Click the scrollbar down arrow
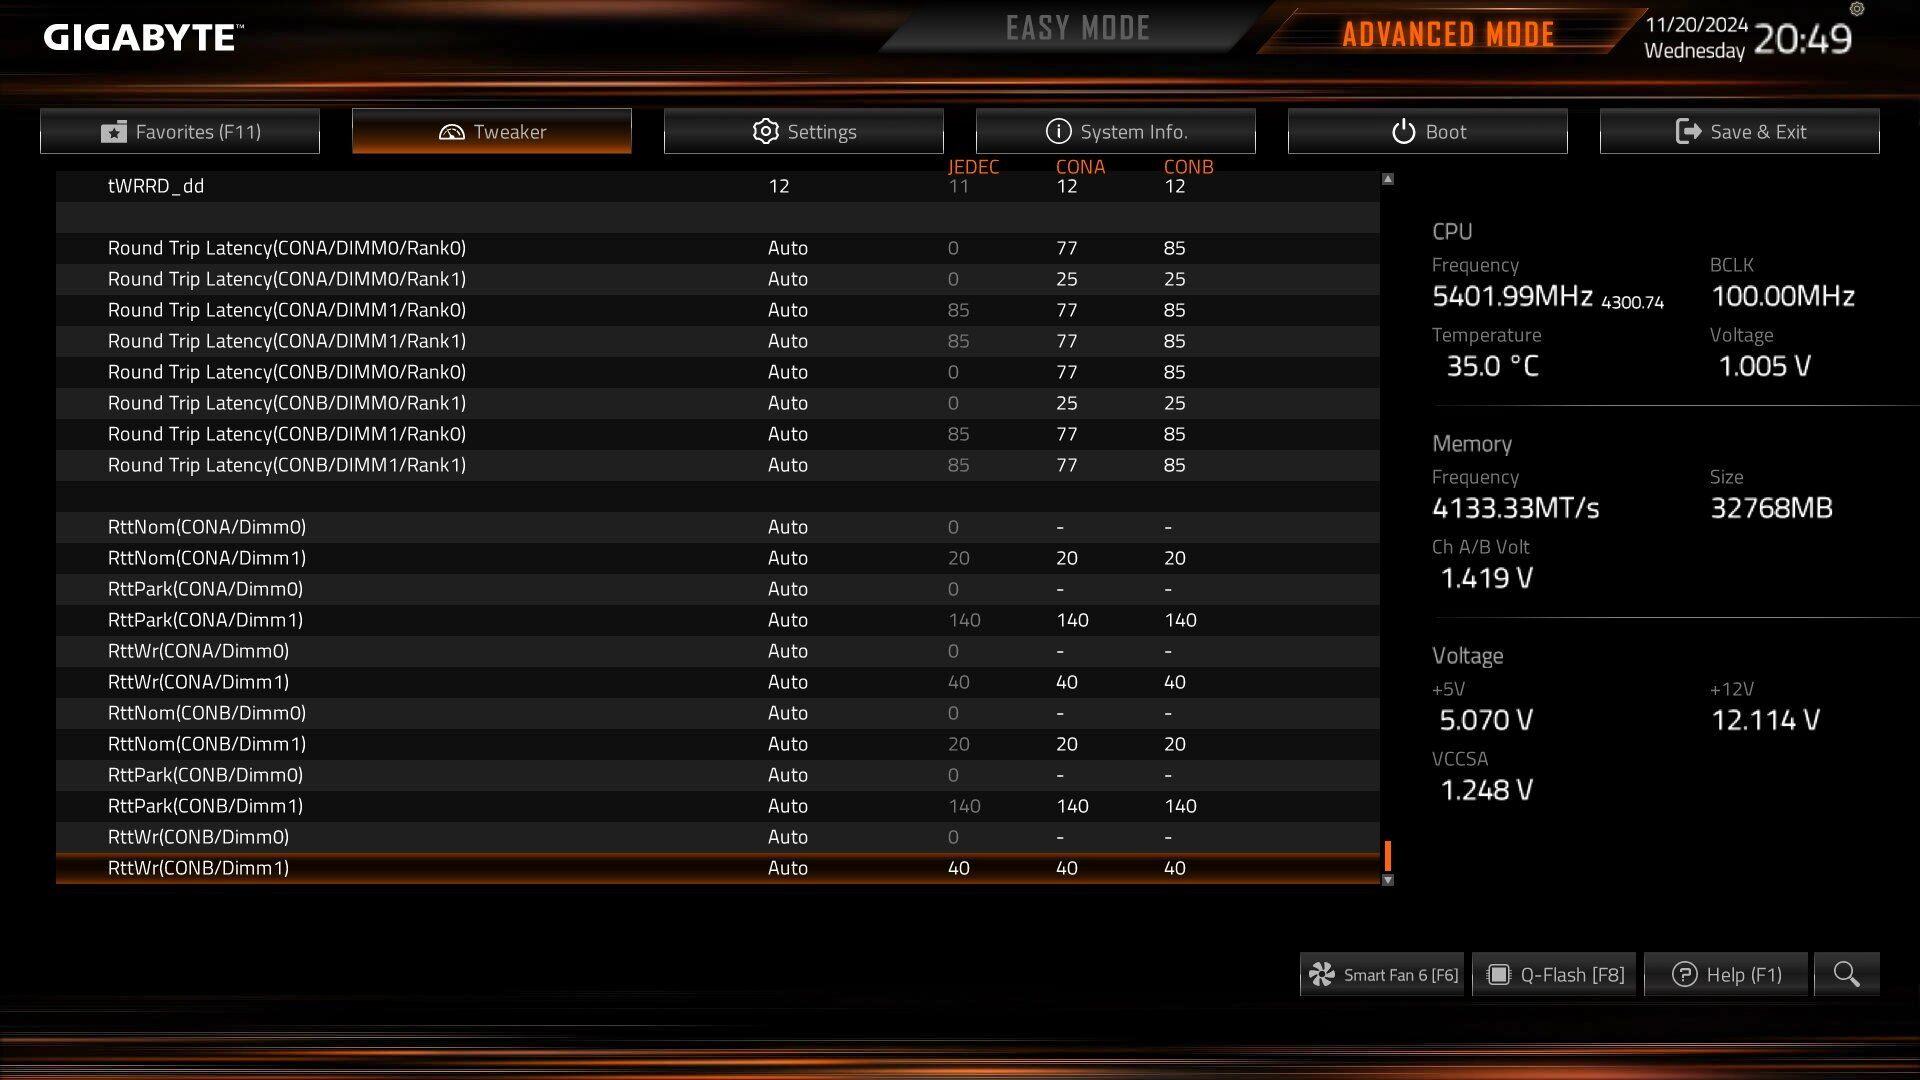The height and width of the screenshot is (1080, 1920). [1388, 880]
